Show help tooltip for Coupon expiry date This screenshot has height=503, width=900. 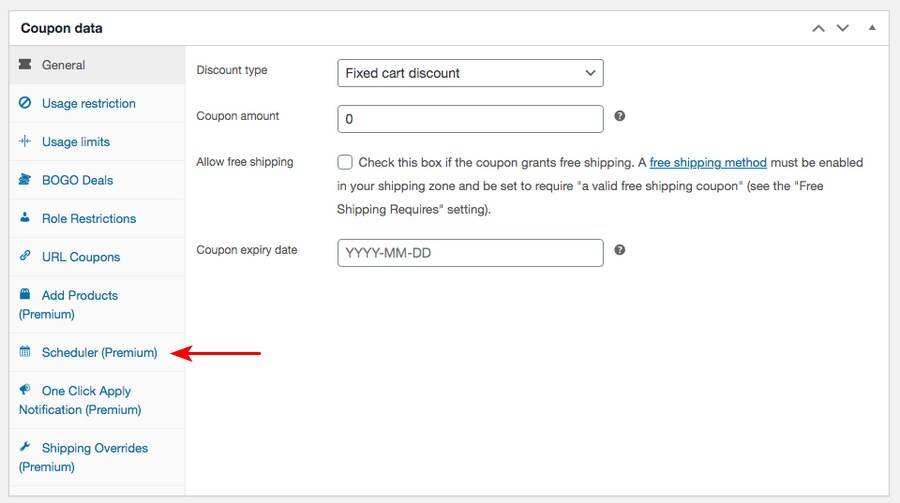click(619, 250)
